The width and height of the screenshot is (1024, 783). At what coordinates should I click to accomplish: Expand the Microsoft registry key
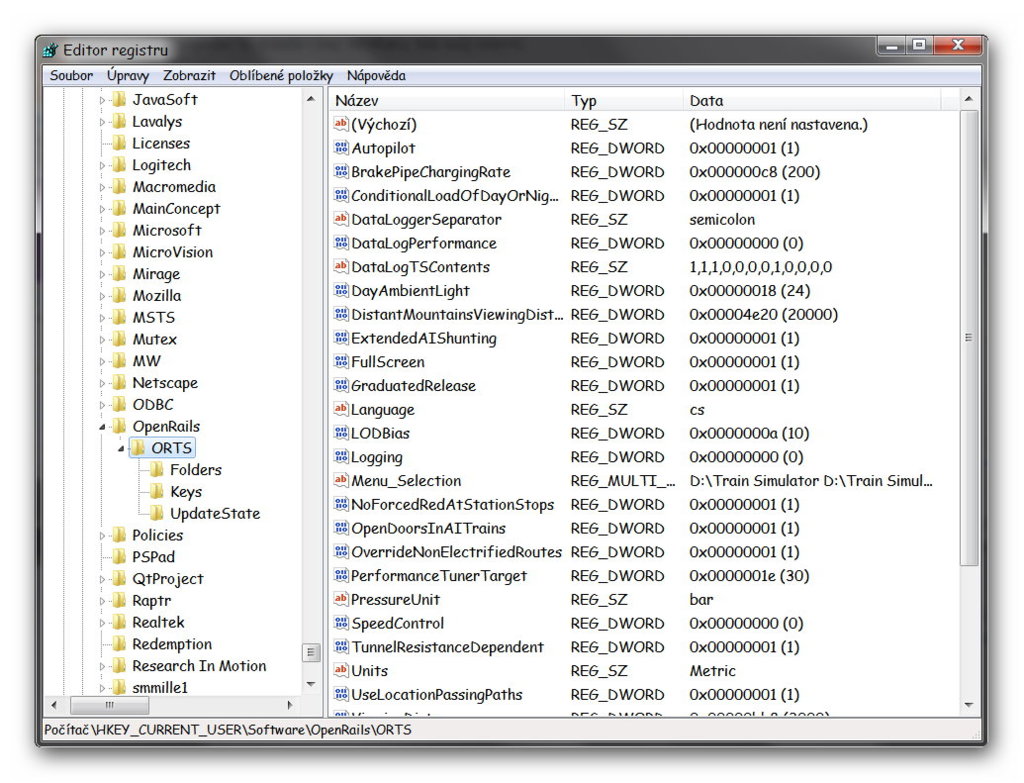[102, 231]
